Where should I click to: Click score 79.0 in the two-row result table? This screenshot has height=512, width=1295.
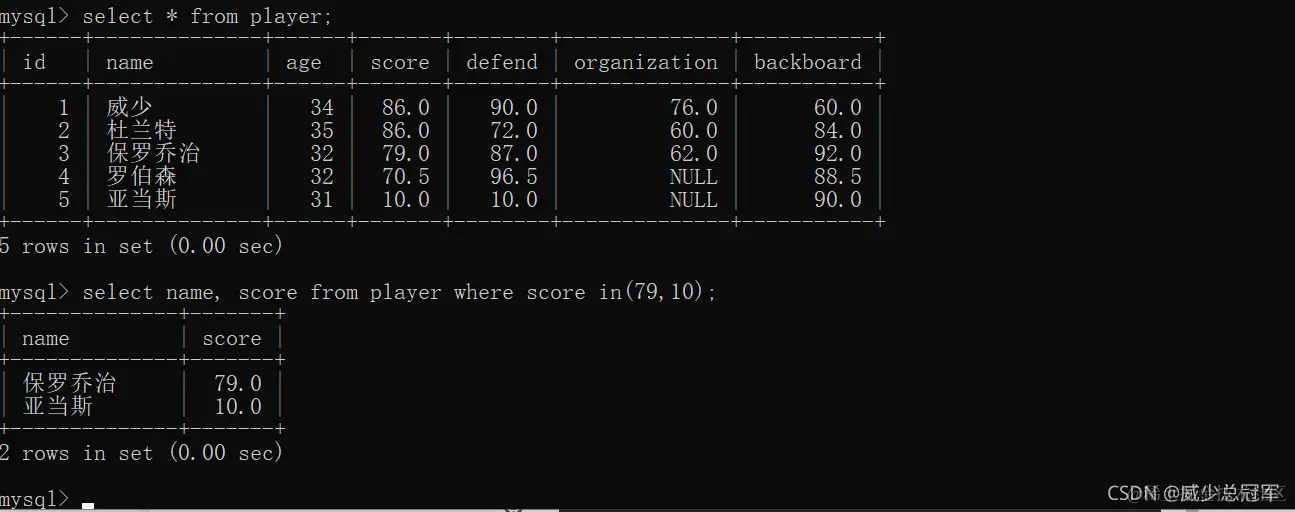238,383
